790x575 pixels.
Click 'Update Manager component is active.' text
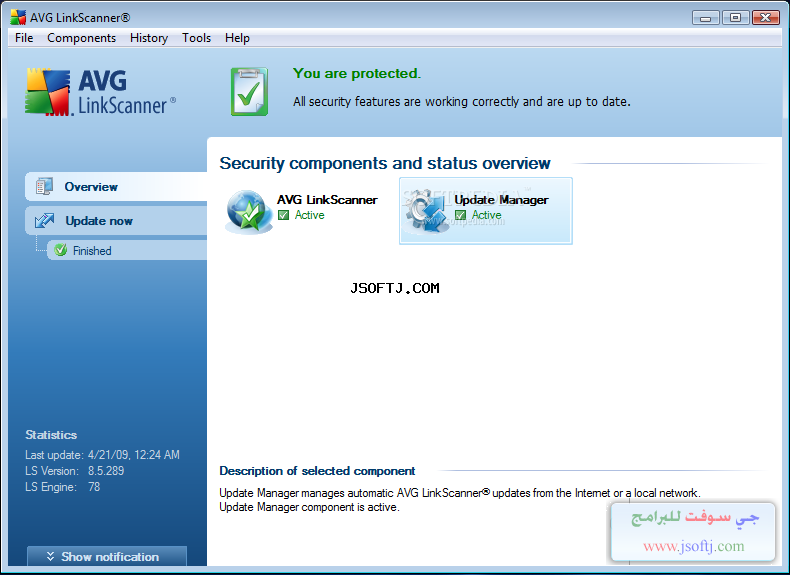[309, 507]
